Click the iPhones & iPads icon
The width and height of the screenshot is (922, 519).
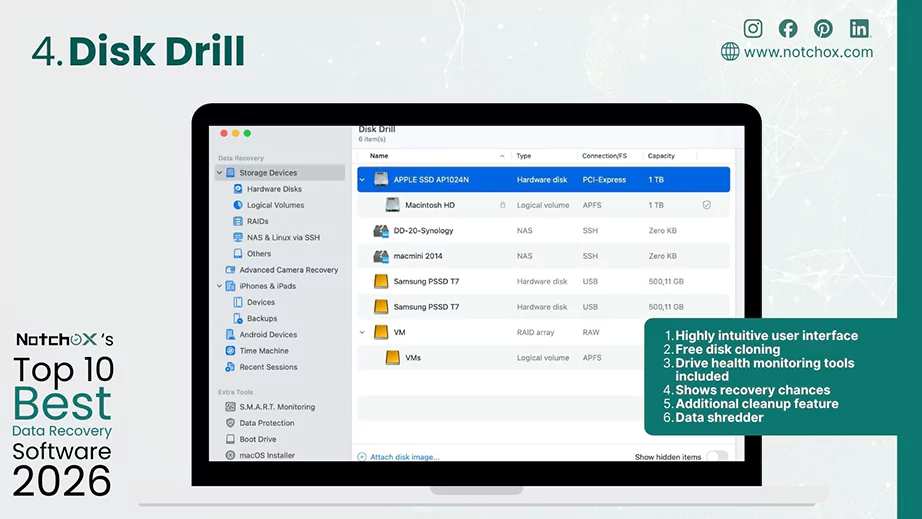tap(230, 286)
